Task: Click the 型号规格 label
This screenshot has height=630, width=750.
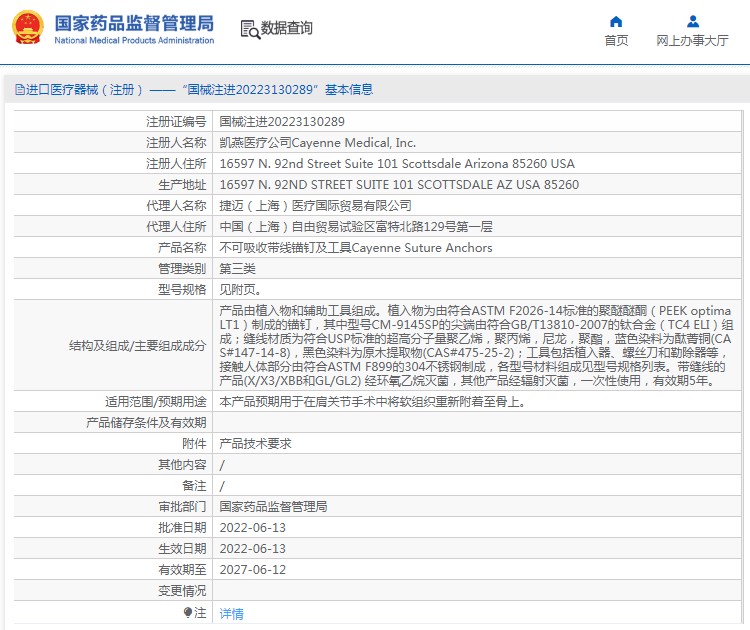Action: pos(182,290)
